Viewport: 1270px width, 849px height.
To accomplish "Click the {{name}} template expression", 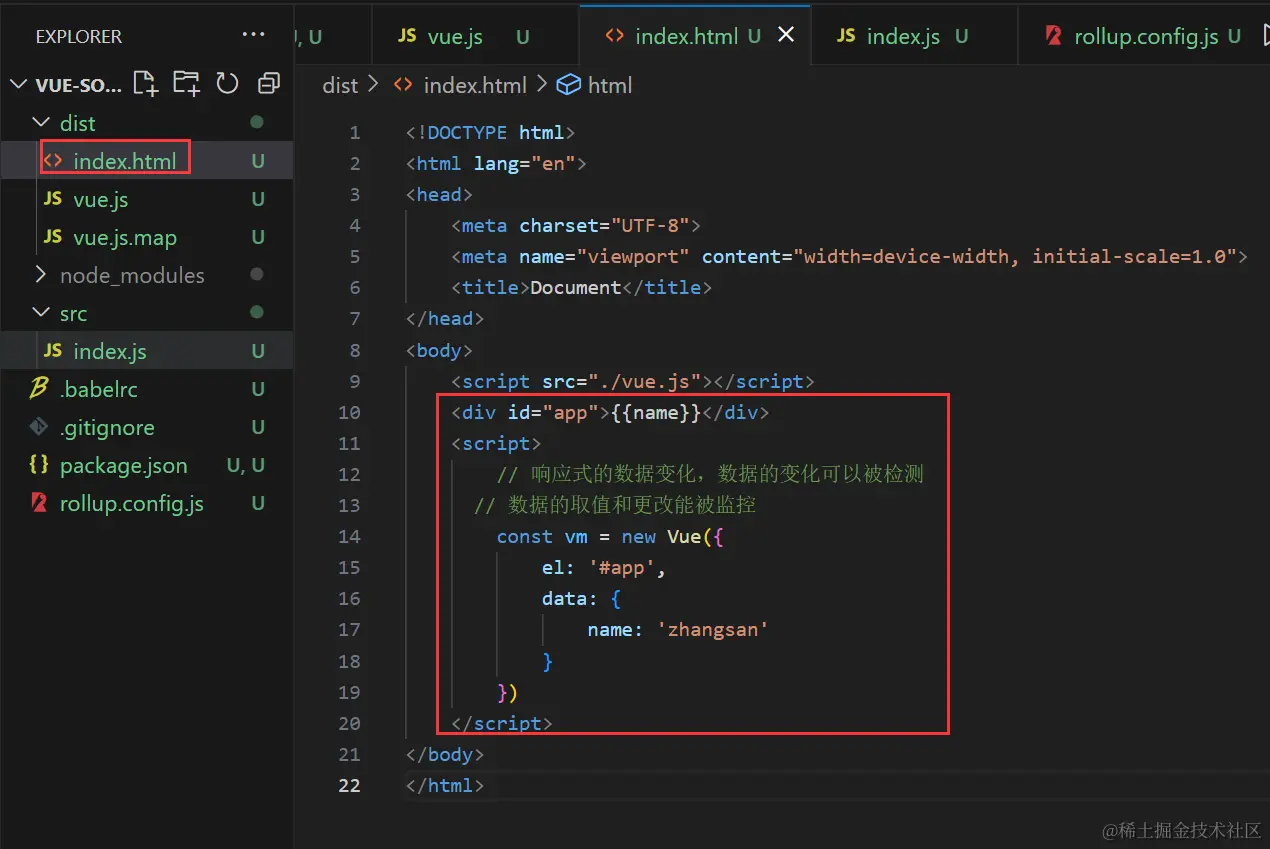I will 656,412.
